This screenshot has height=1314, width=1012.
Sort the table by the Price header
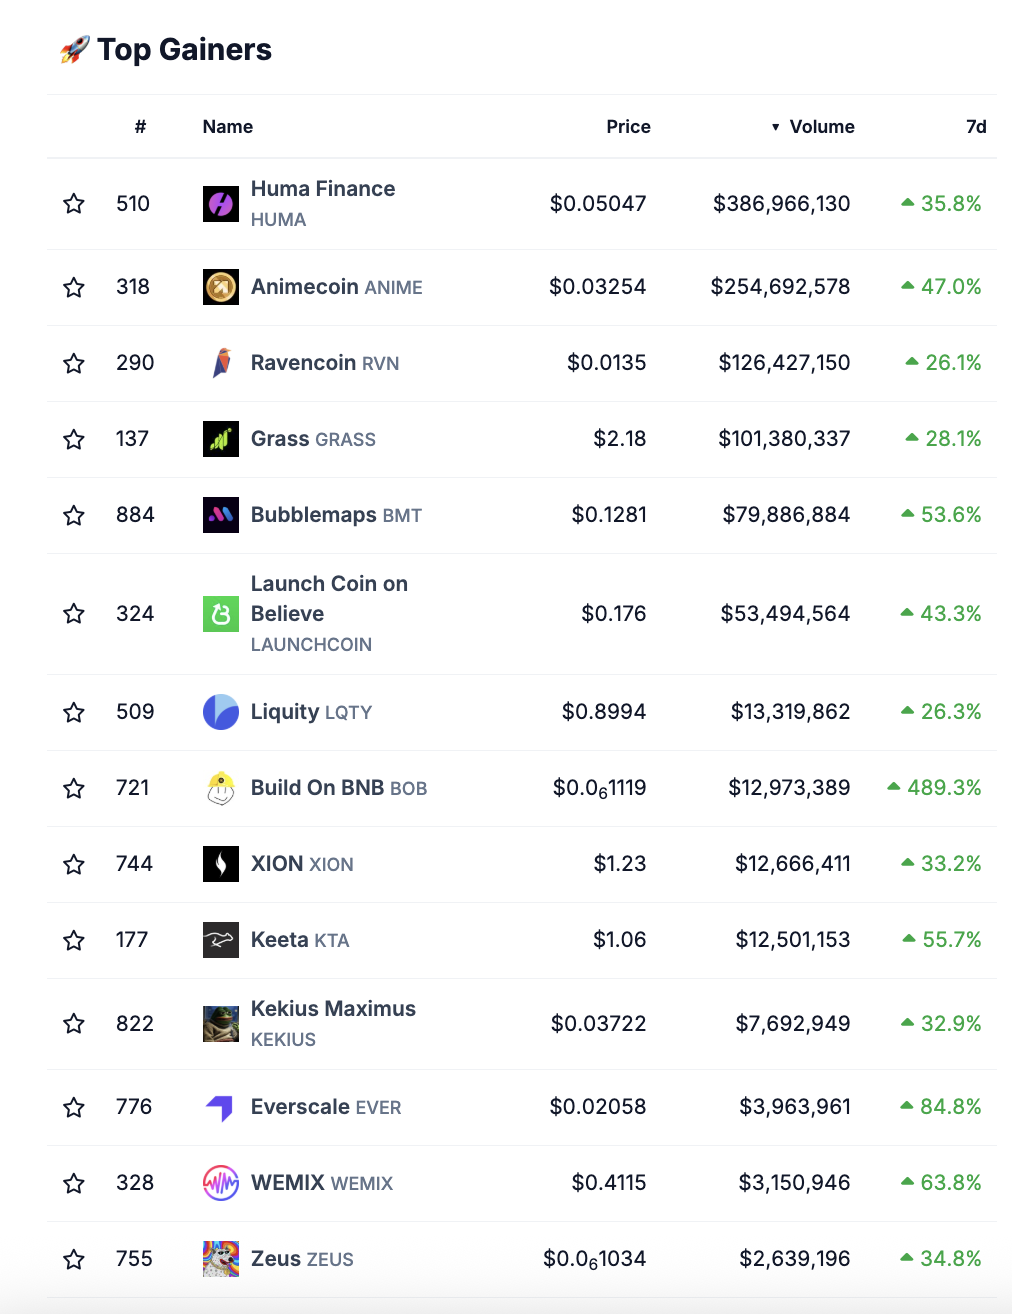point(628,127)
